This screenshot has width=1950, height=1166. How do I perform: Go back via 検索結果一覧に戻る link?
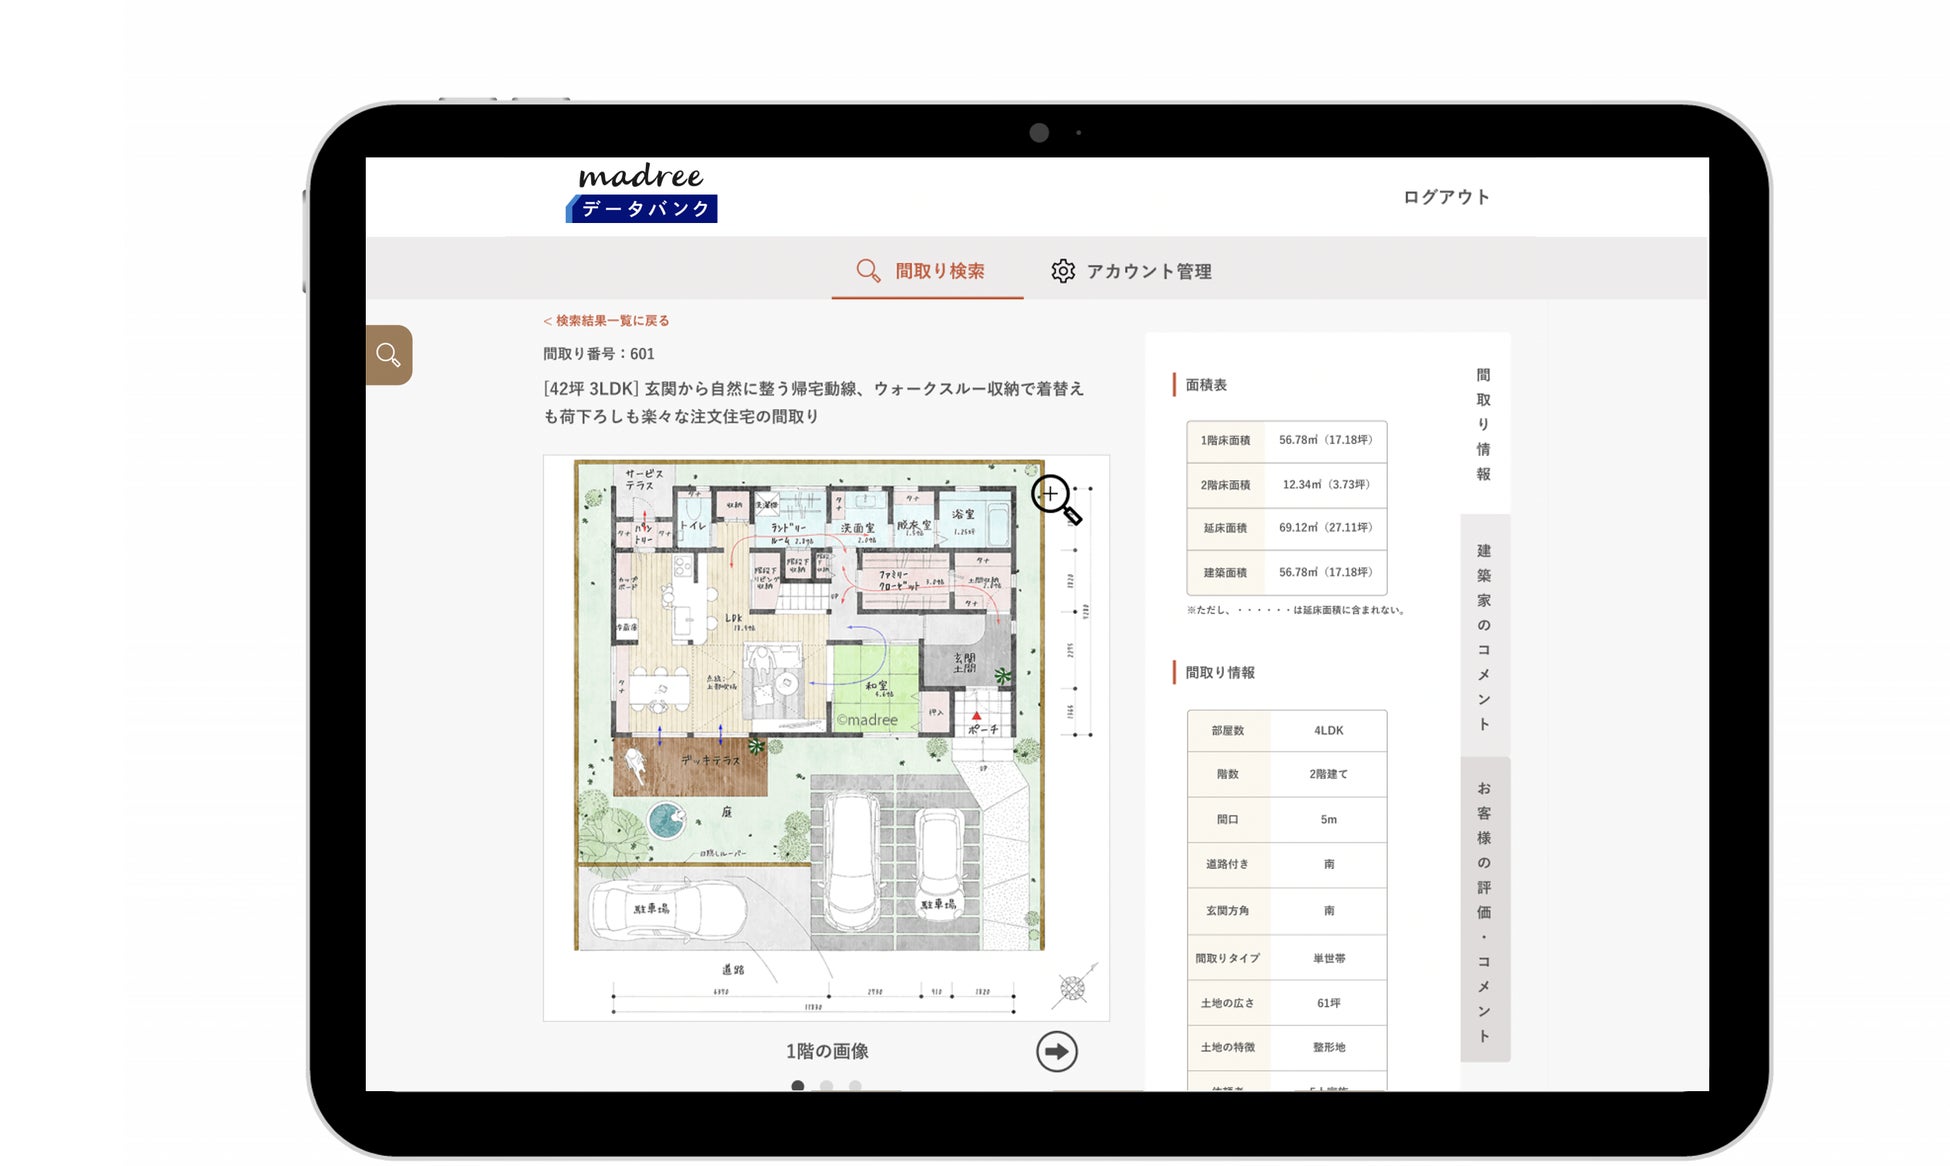(607, 321)
